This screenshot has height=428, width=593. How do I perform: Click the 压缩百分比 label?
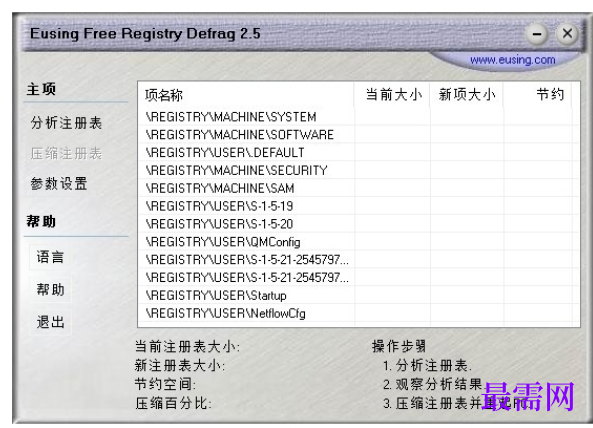click(x=173, y=403)
